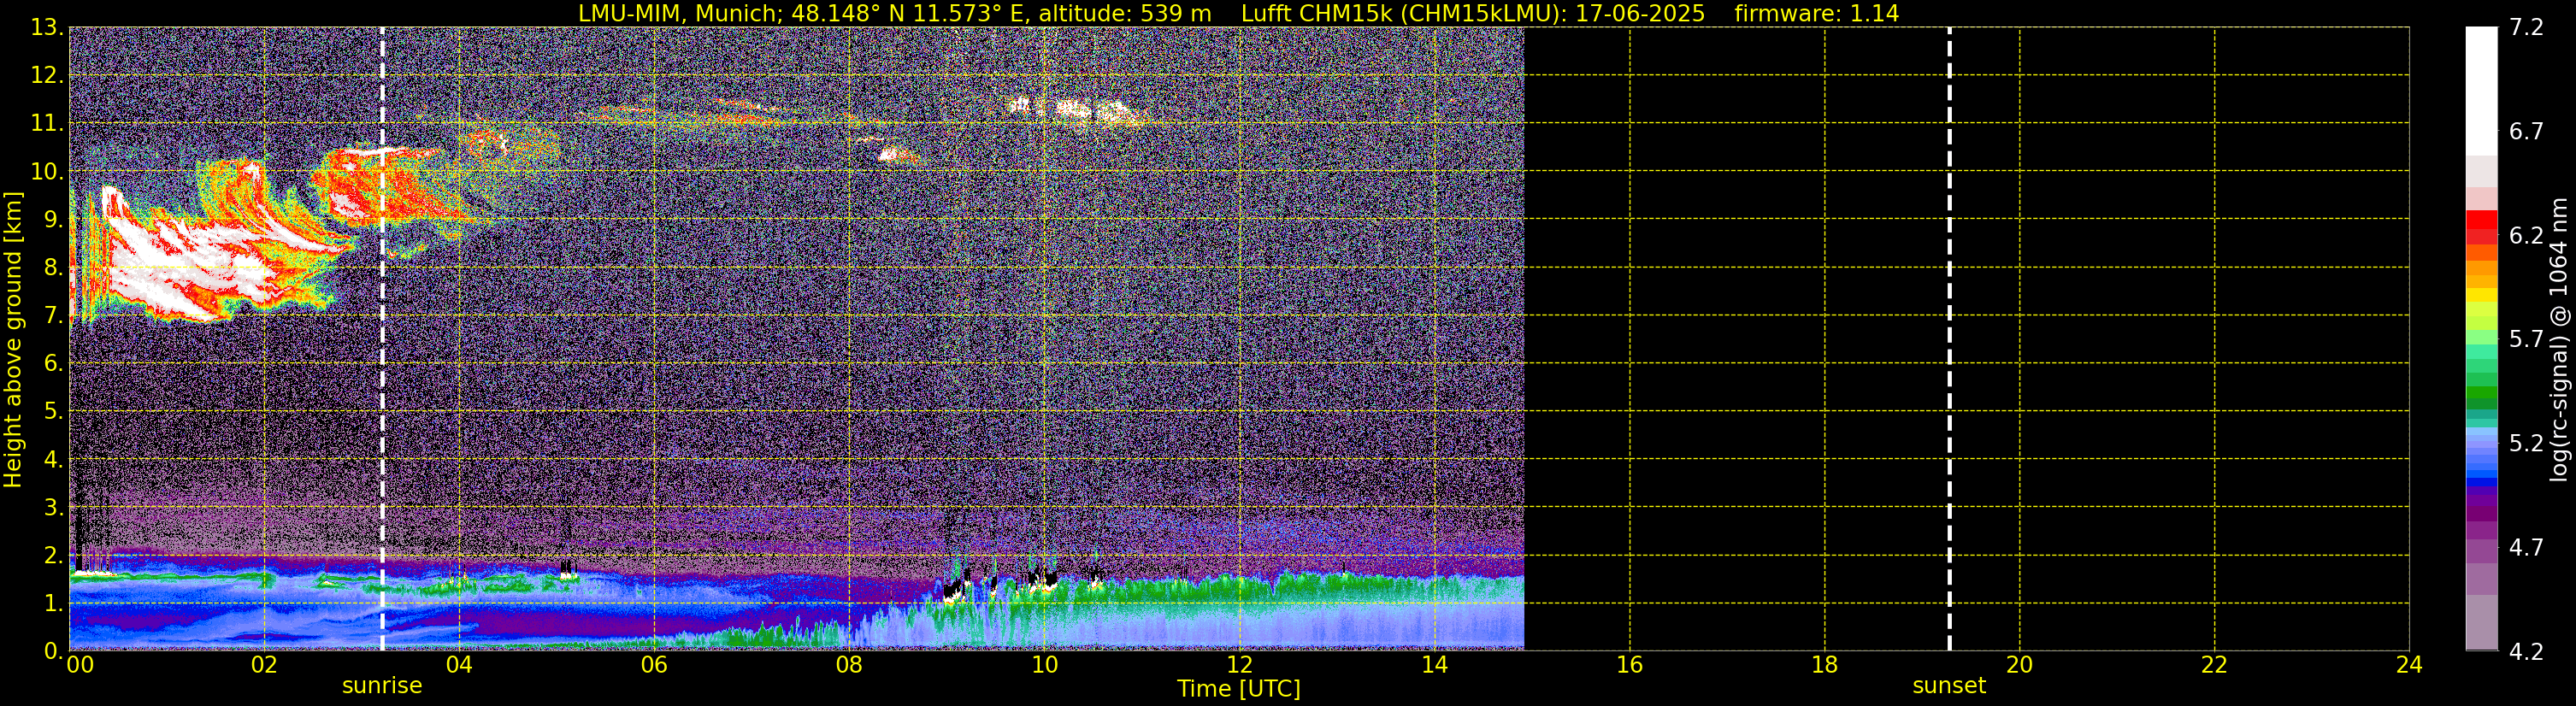Click the y-axis tick label '1.'

point(53,604)
